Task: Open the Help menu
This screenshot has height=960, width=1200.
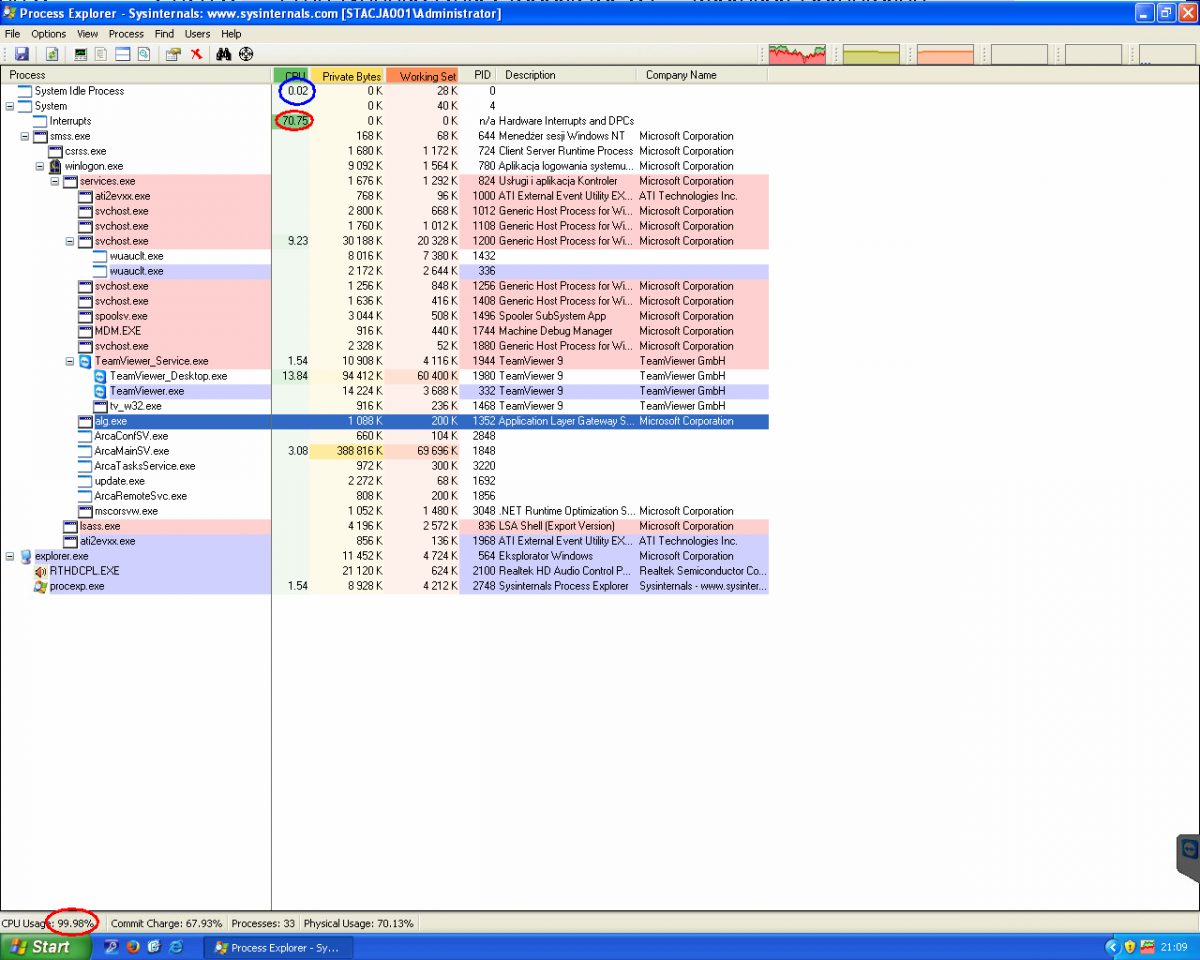Action: click(231, 34)
